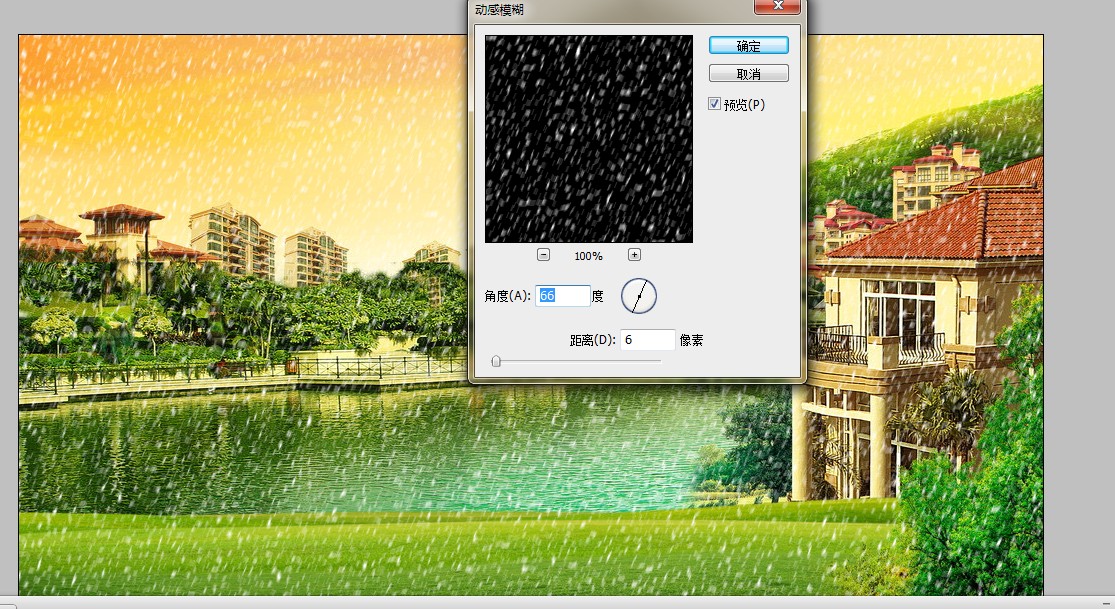This screenshot has height=609, width=1115.
Task: Toggle the 预览(P) preview checkbox
Action: click(714, 104)
